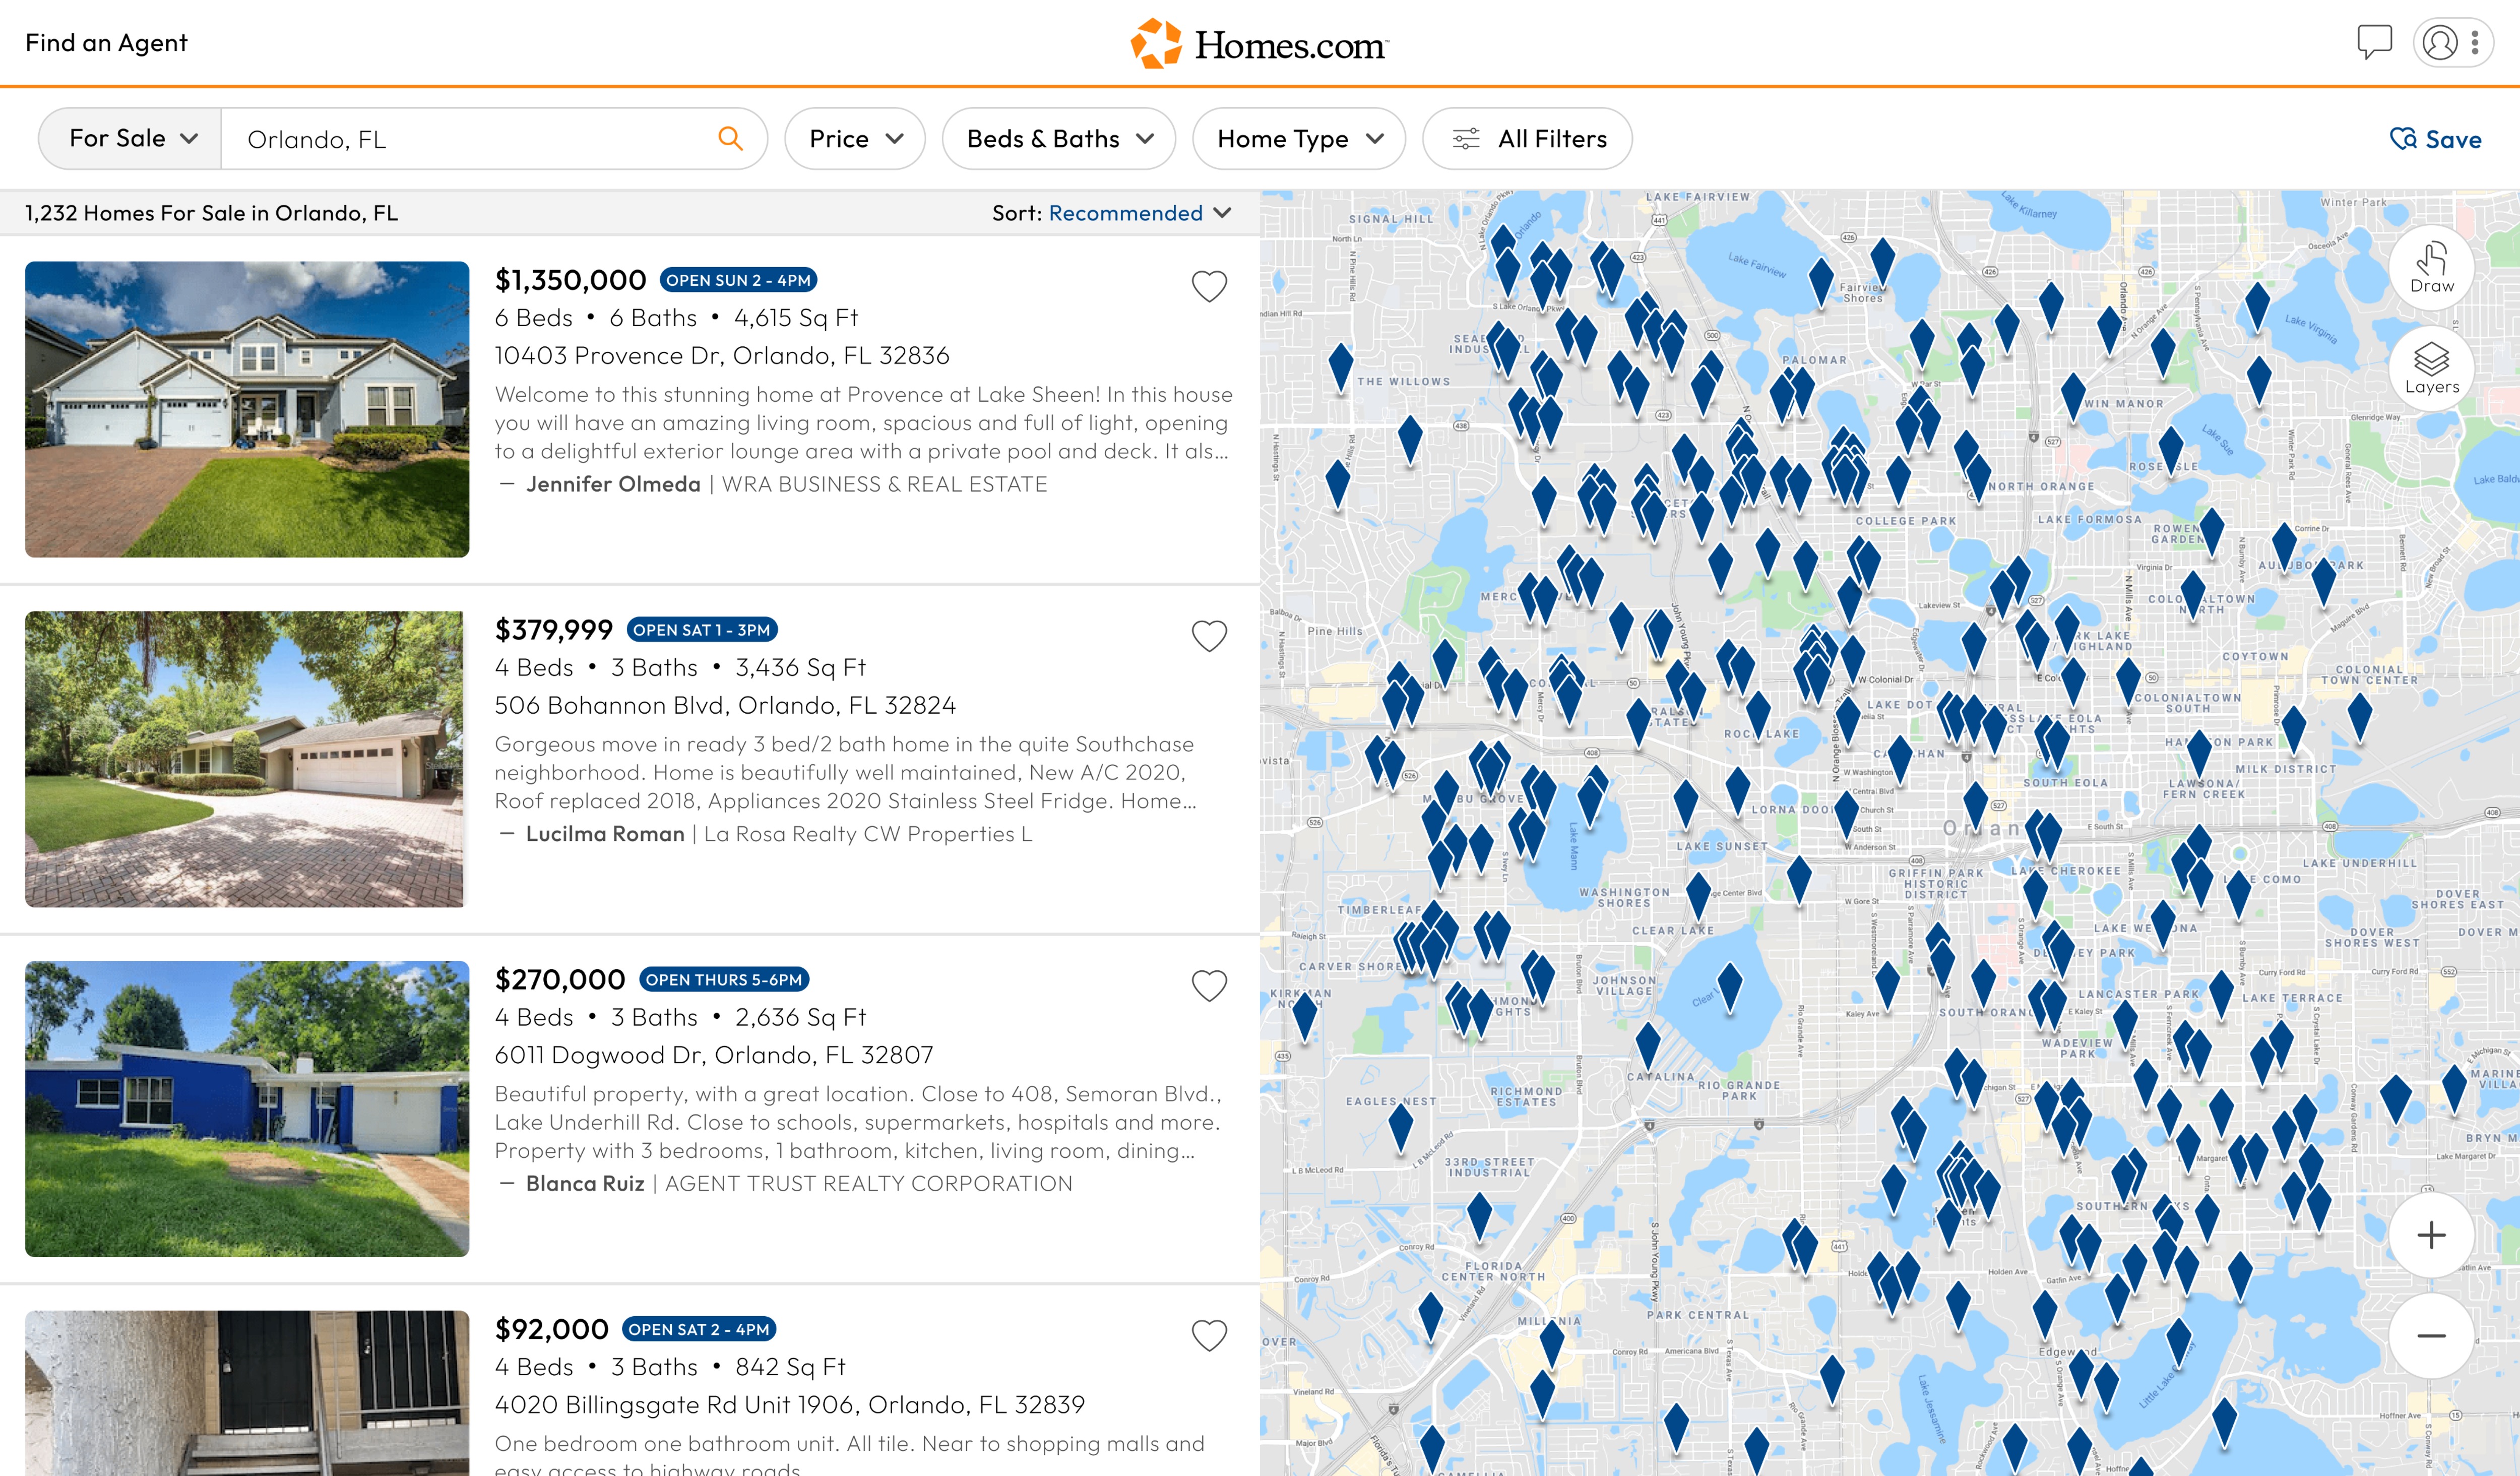Favorite the $92,000 Billingsgate Rd listing
The width and height of the screenshot is (2520, 1476).
(x=1209, y=1336)
